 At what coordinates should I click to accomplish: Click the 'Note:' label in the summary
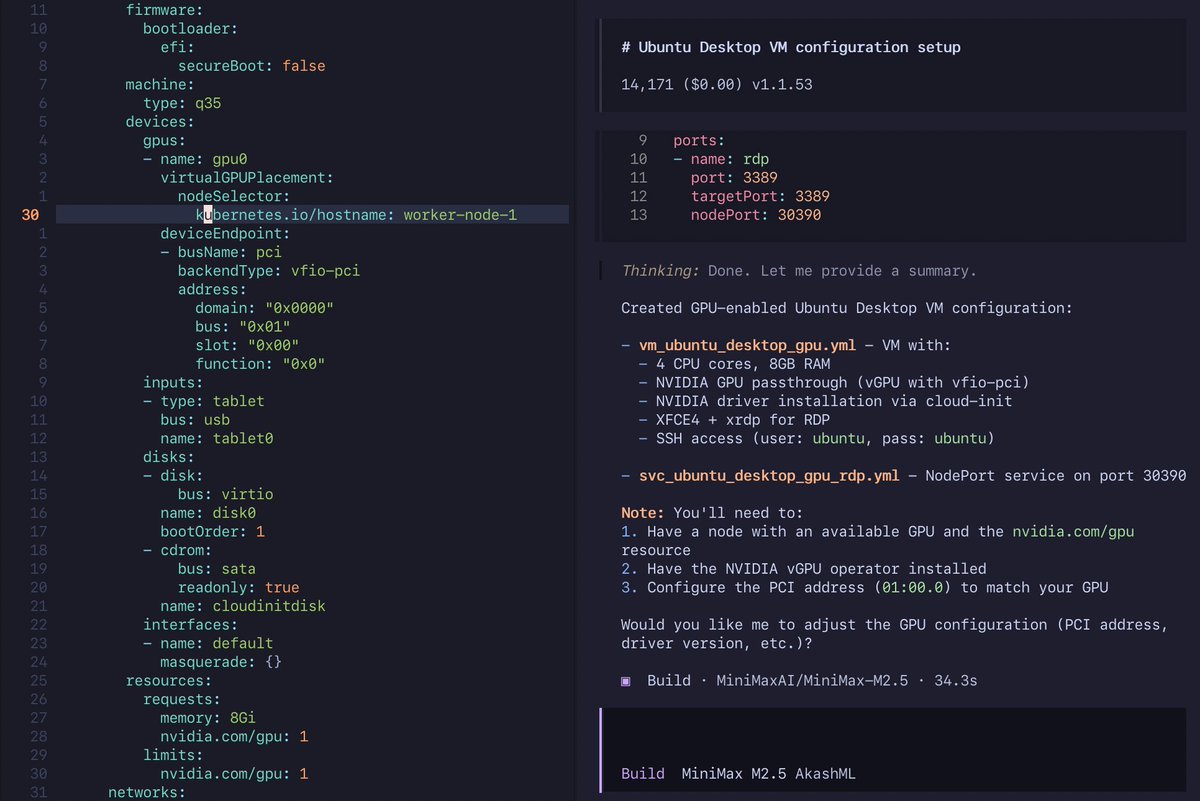click(x=643, y=512)
